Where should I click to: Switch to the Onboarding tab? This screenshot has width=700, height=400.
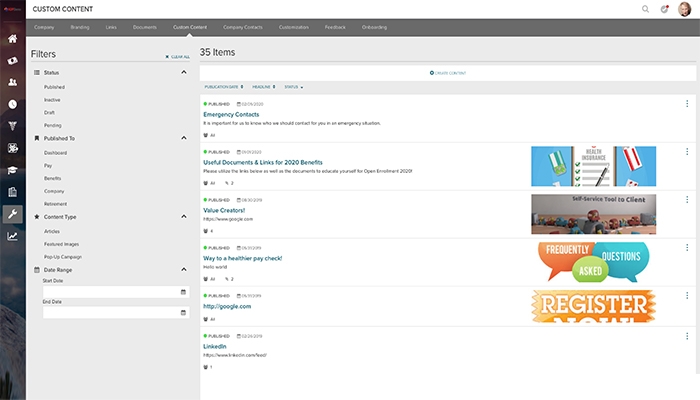[374, 27]
